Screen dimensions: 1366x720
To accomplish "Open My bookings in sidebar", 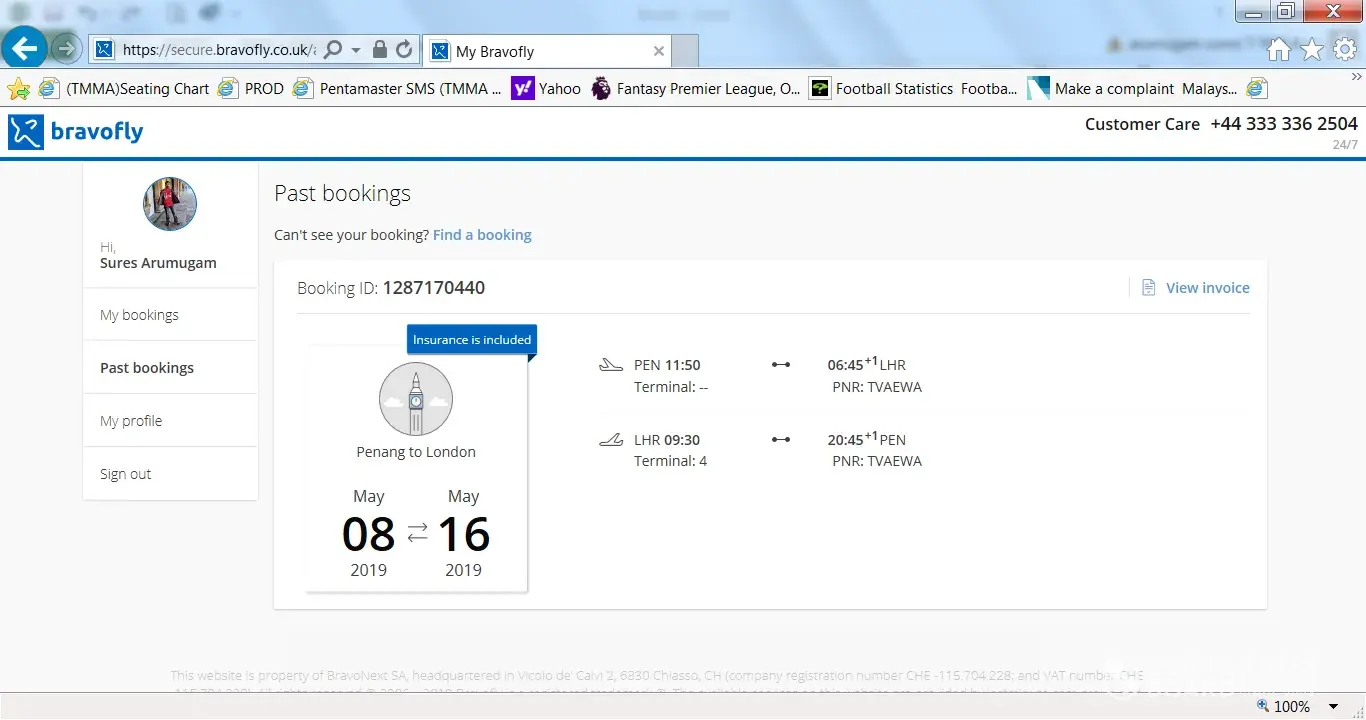I will point(140,315).
